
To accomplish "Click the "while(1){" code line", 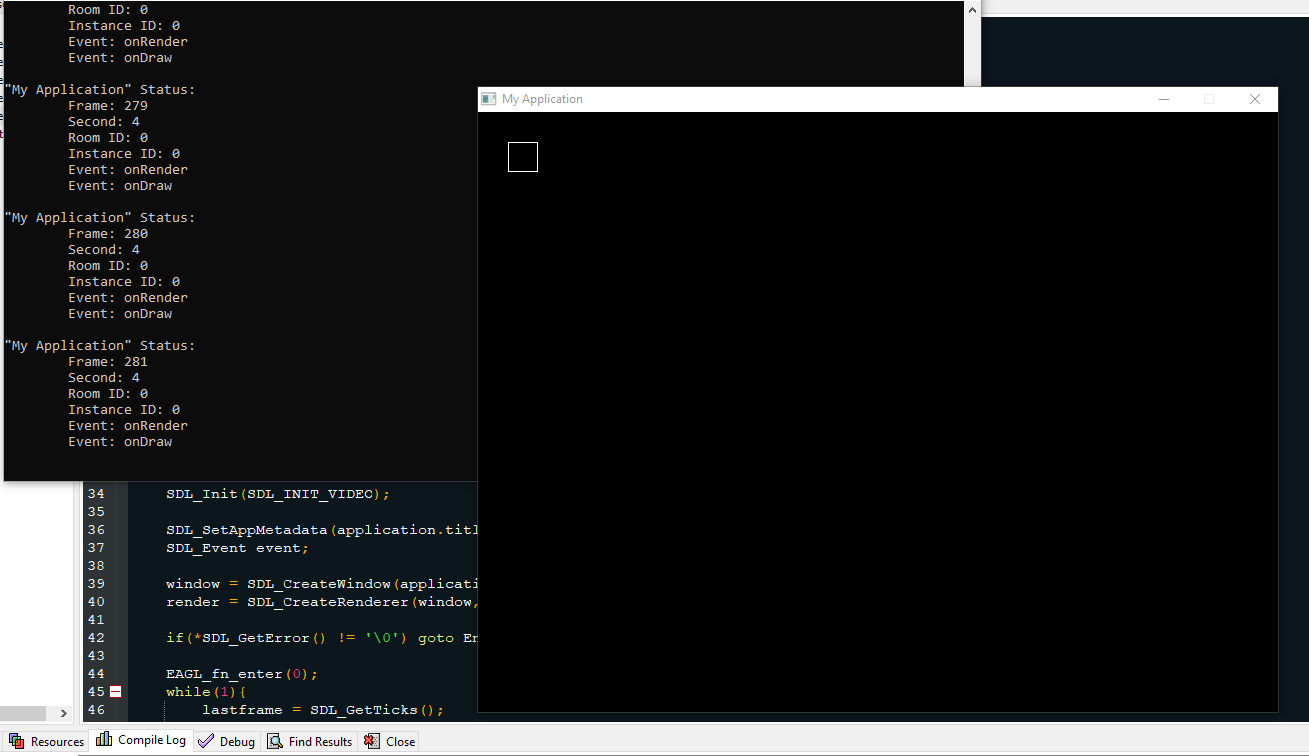I will point(206,692).
